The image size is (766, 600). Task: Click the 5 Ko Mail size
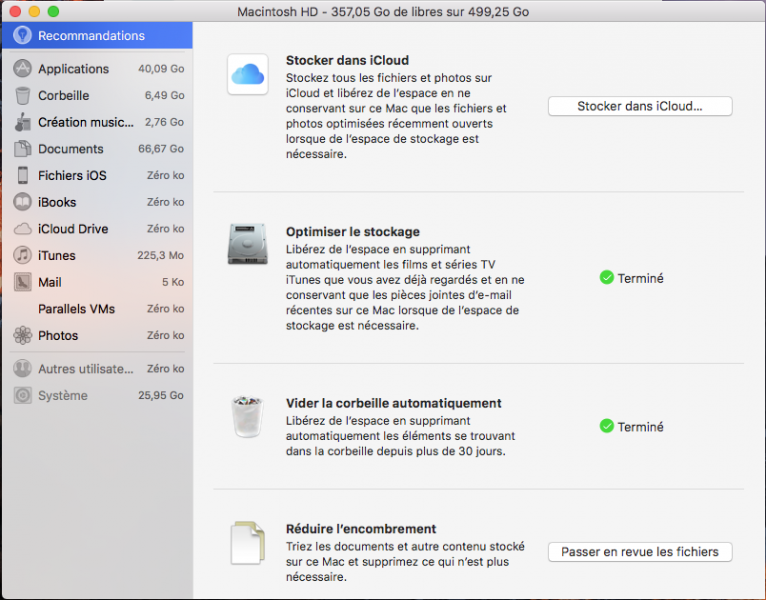point(173,282)
